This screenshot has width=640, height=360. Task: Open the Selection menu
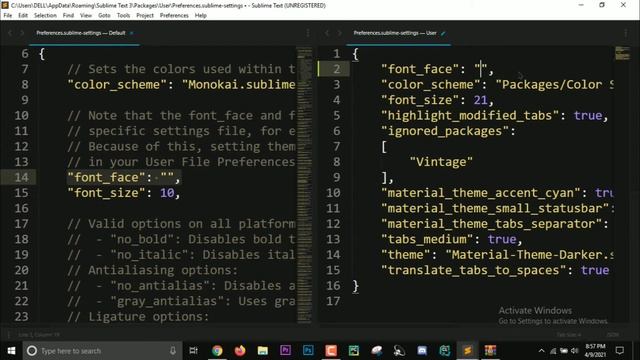point(45,16)
